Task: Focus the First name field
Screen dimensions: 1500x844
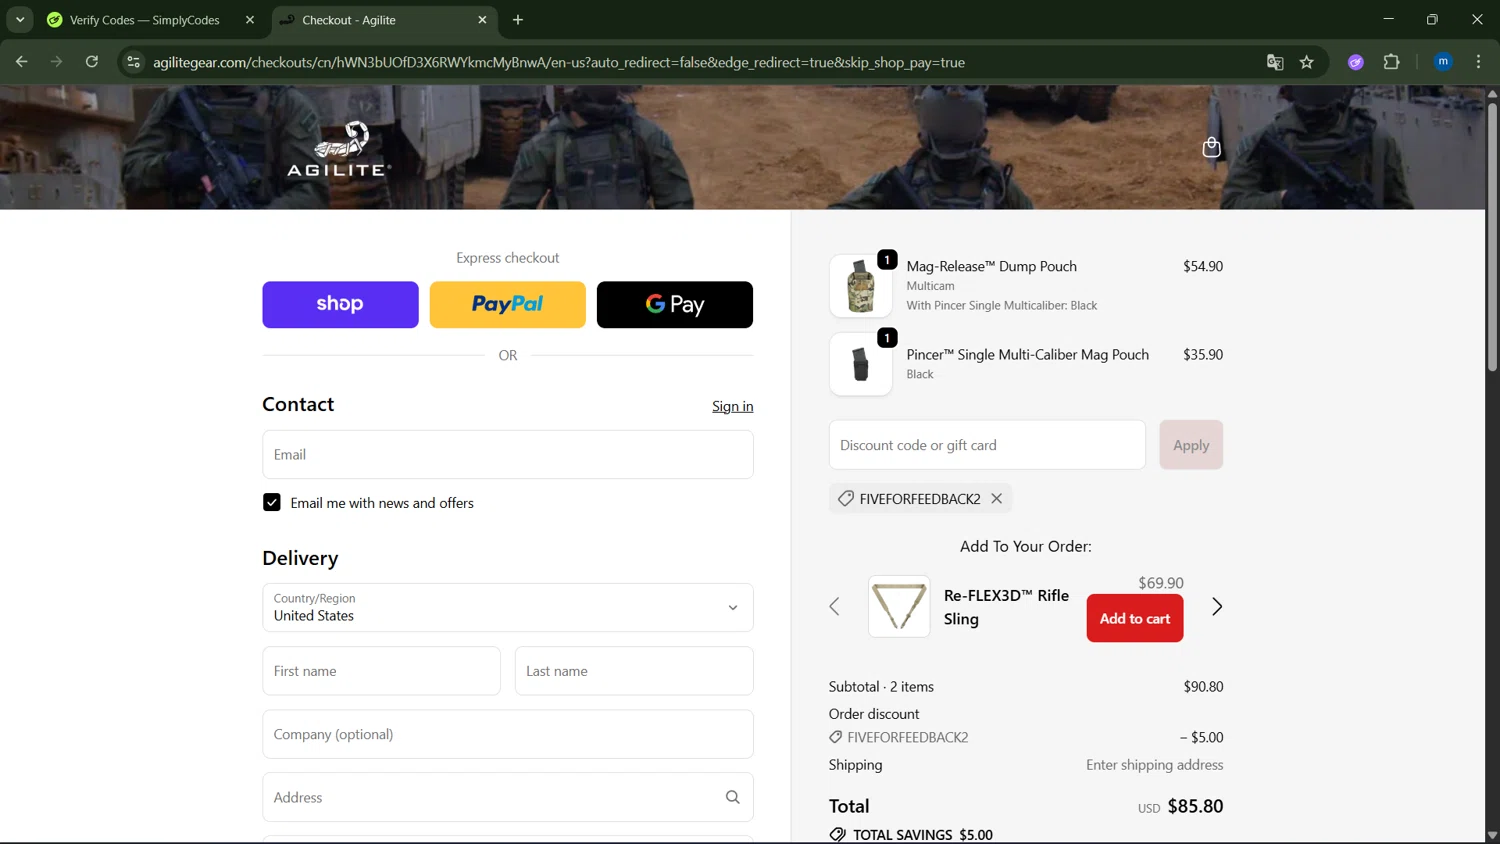Action: click(x=381, y=671)
